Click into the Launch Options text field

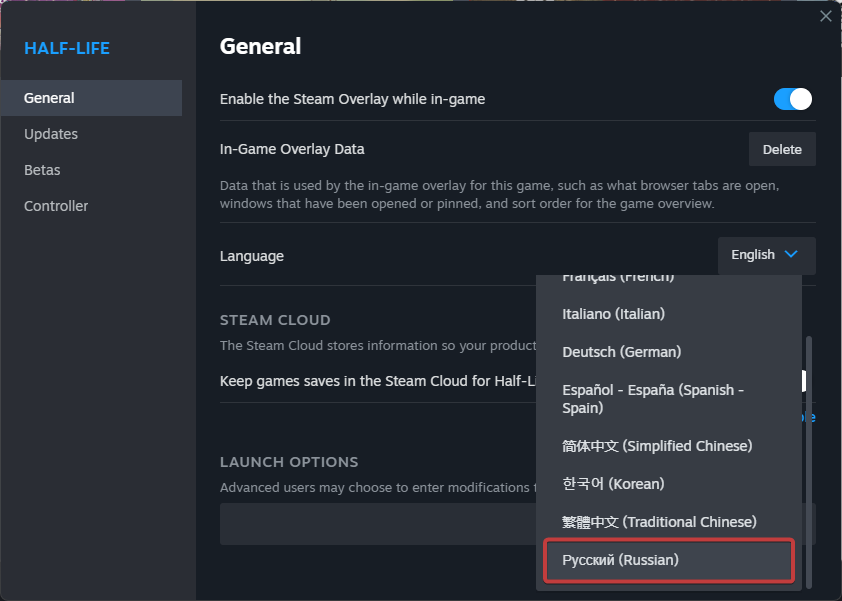point(380,524)
